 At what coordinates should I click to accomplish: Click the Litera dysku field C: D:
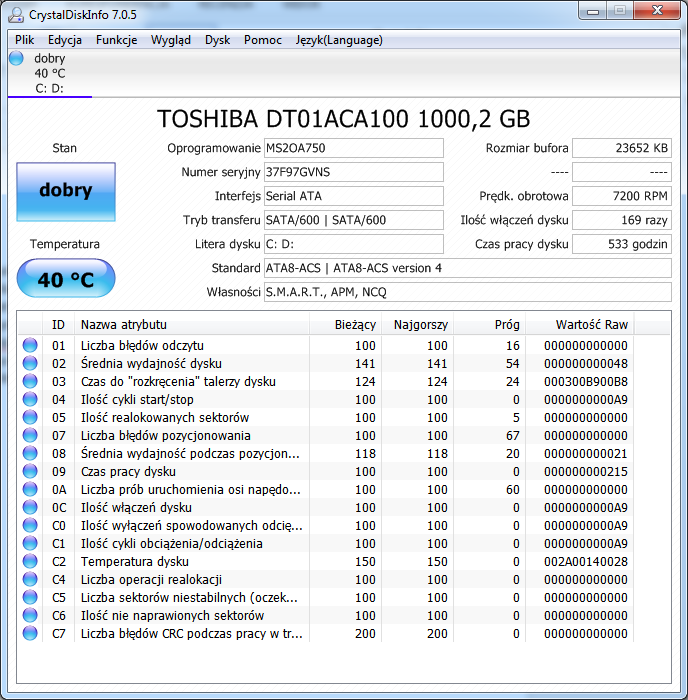[x=354, y=244]
